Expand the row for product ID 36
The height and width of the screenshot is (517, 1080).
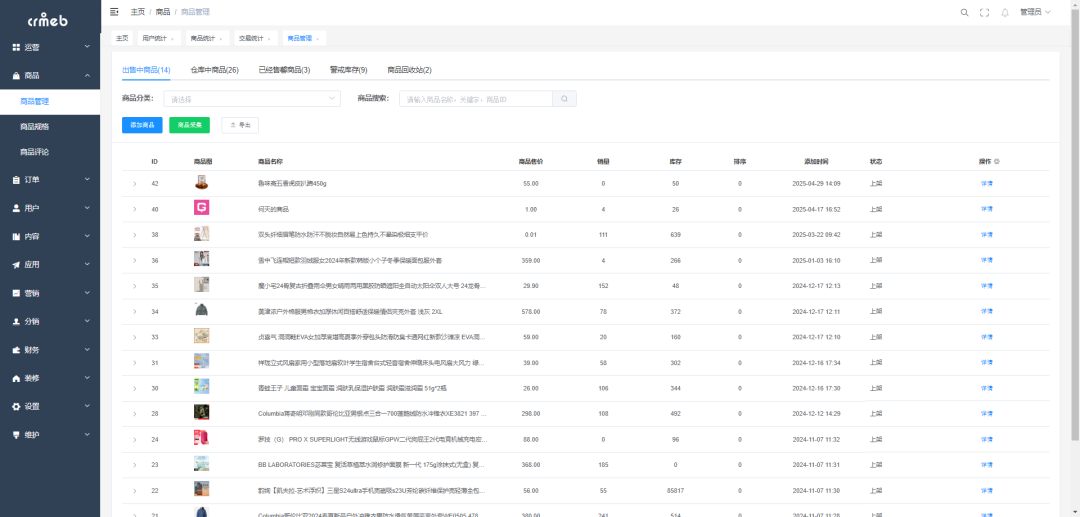134,260
